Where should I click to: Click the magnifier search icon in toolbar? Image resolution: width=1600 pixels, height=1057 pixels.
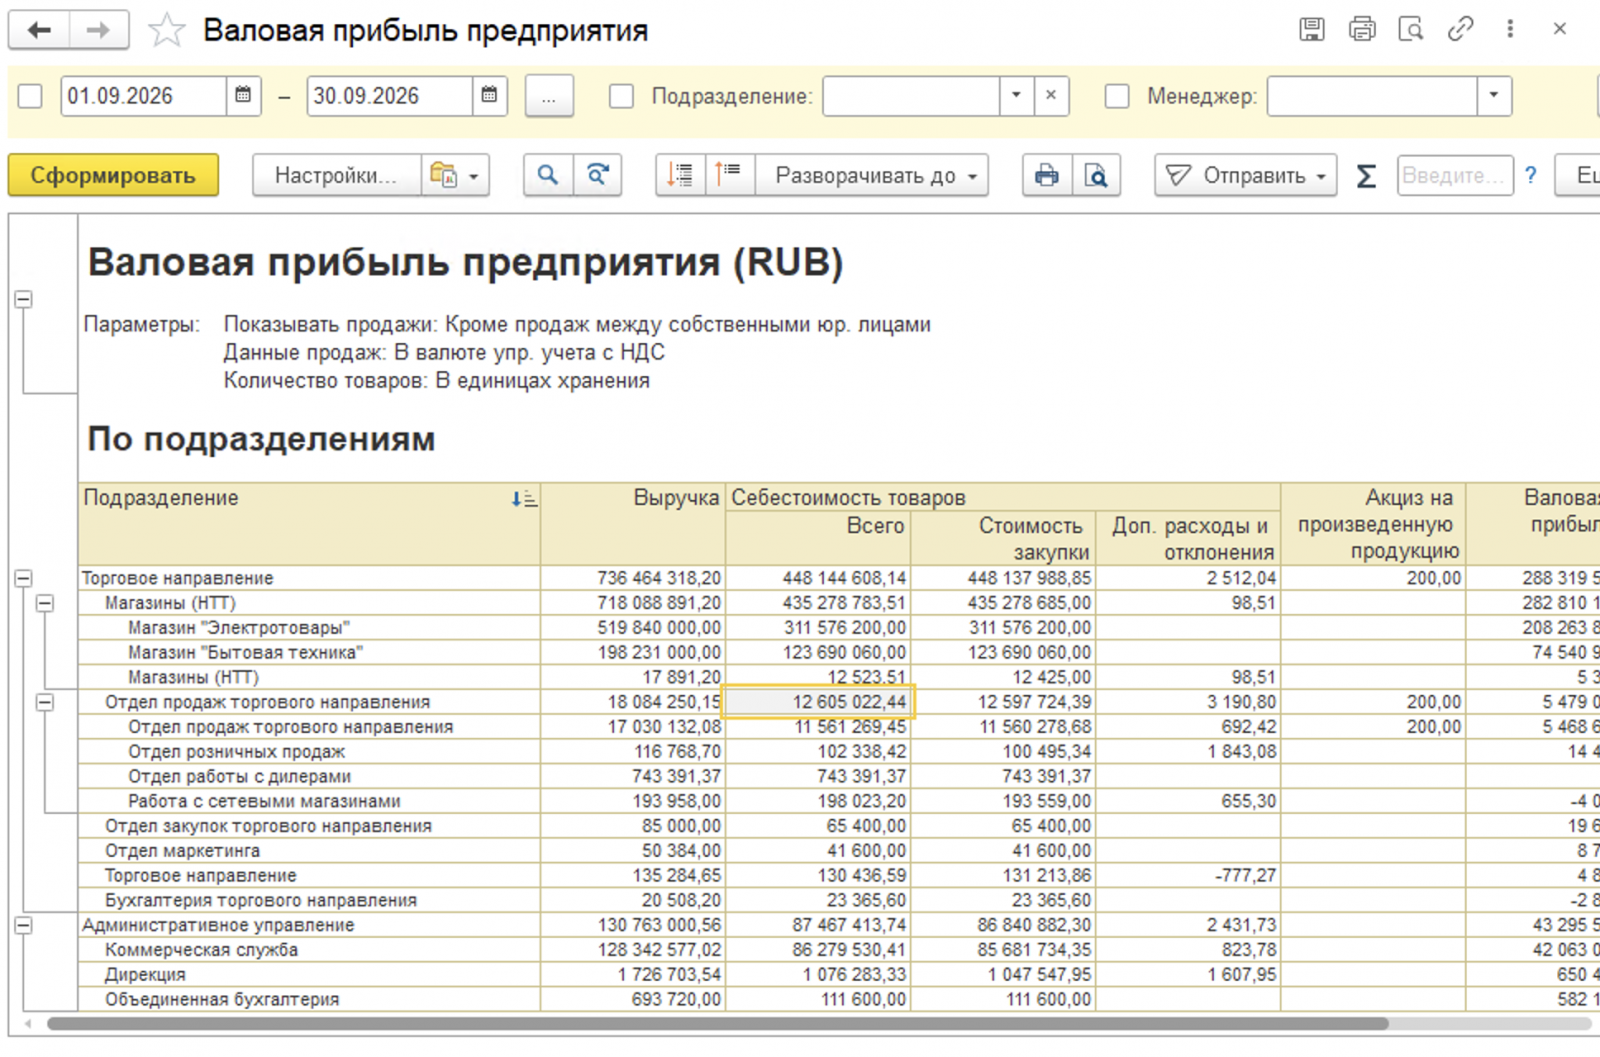548,175
